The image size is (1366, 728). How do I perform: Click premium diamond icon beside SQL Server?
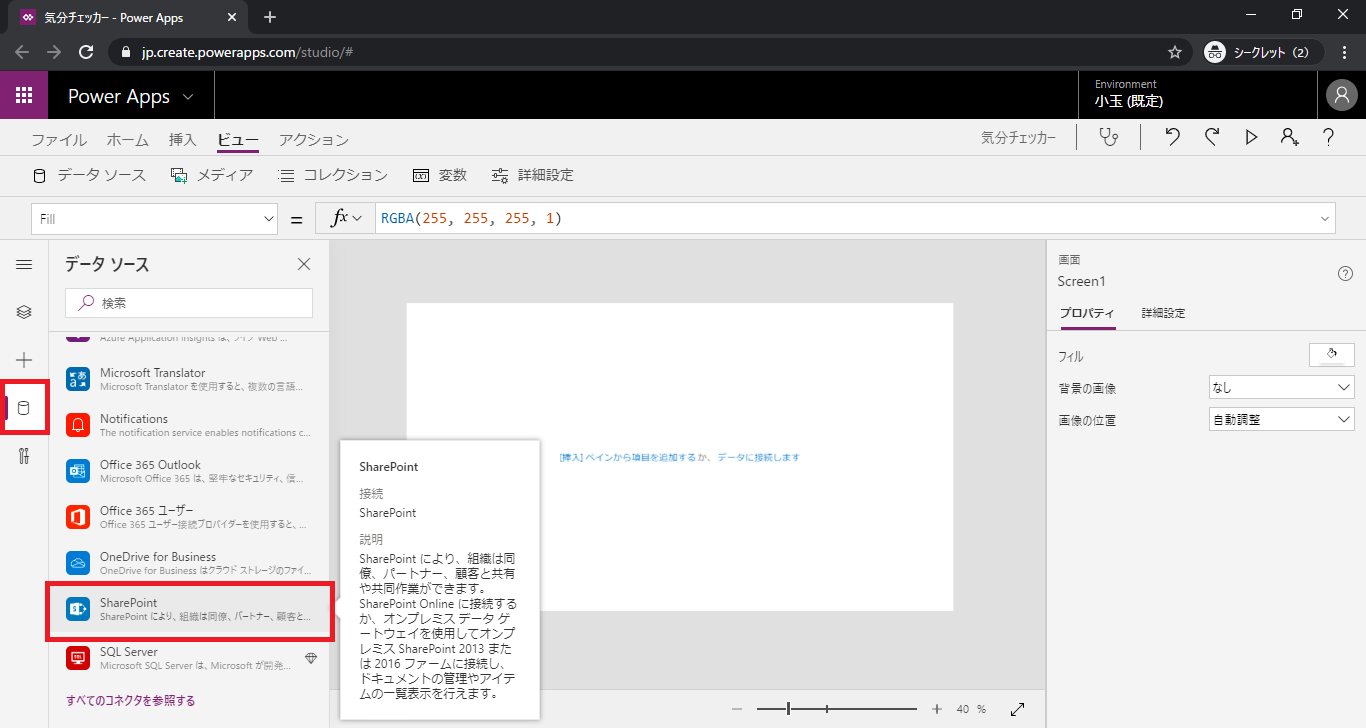(x=311, y=658)
